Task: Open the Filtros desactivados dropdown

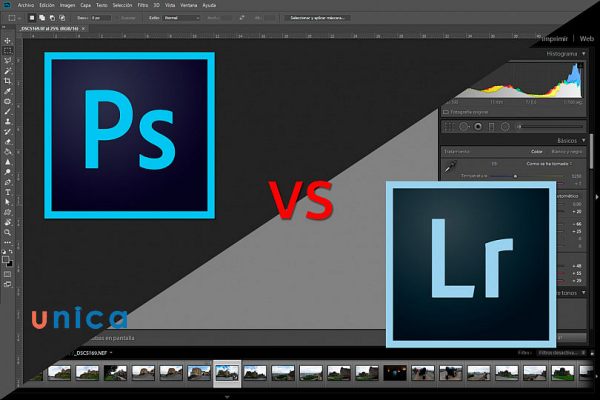Action: click(561, 353)
